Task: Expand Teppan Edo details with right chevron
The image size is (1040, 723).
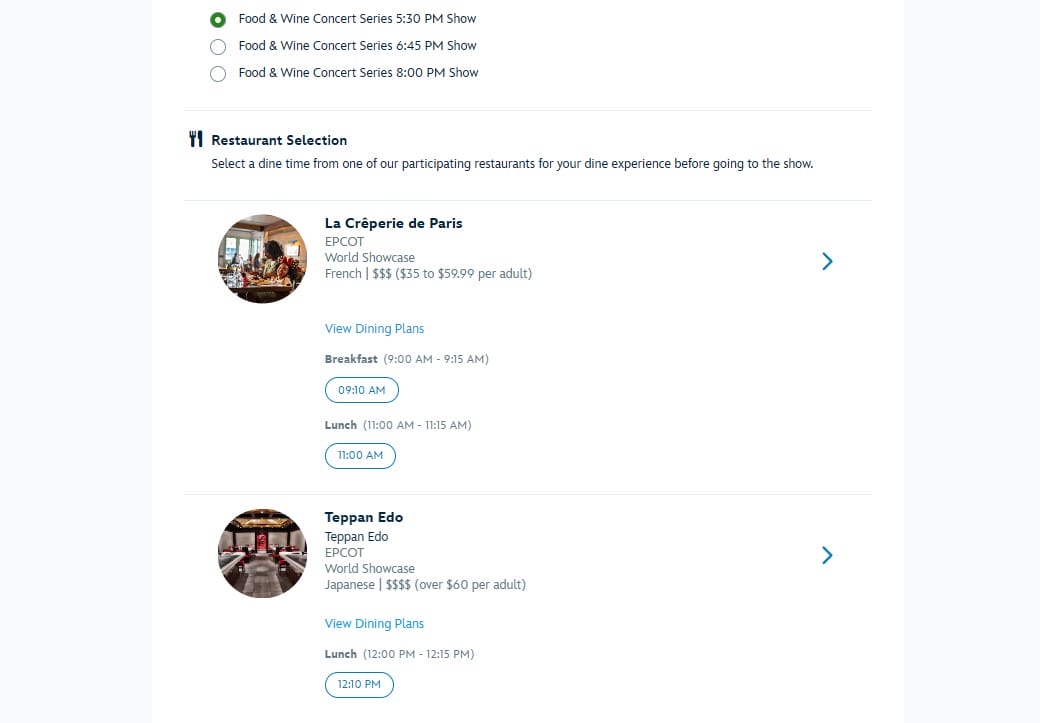Action: click(x=827, y=555)
